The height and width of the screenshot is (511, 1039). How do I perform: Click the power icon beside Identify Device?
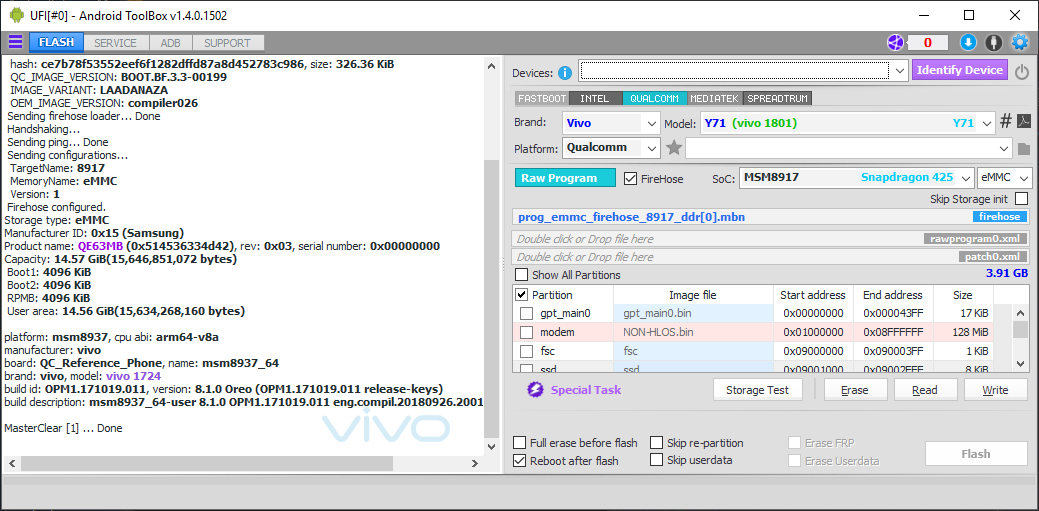pyautogui.click(x=1021, y=72)
